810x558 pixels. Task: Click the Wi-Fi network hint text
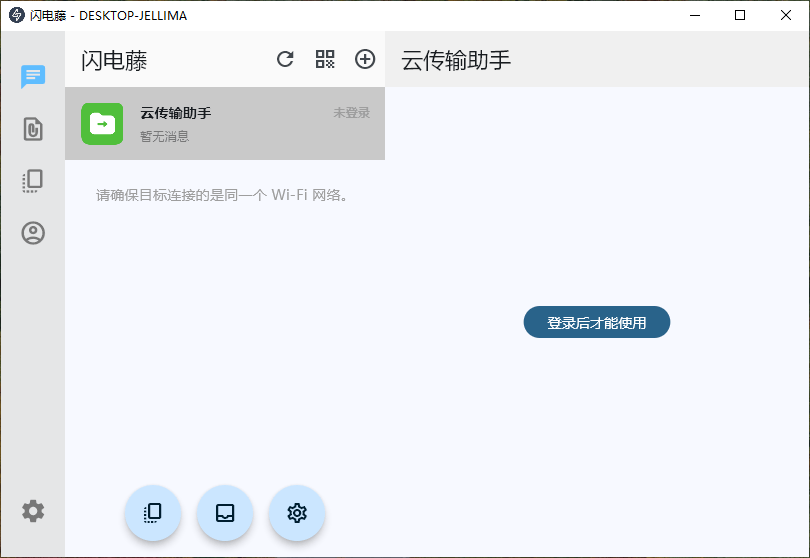[223, 195]
